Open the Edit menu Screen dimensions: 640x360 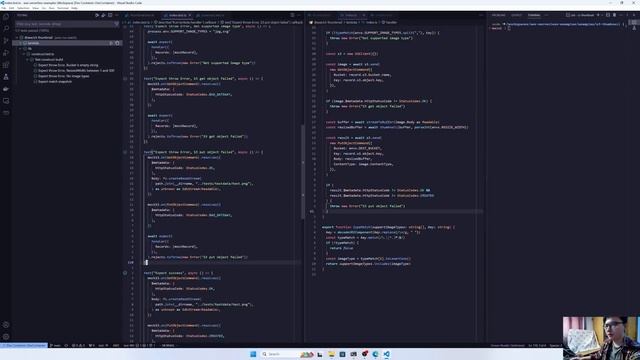11,8
